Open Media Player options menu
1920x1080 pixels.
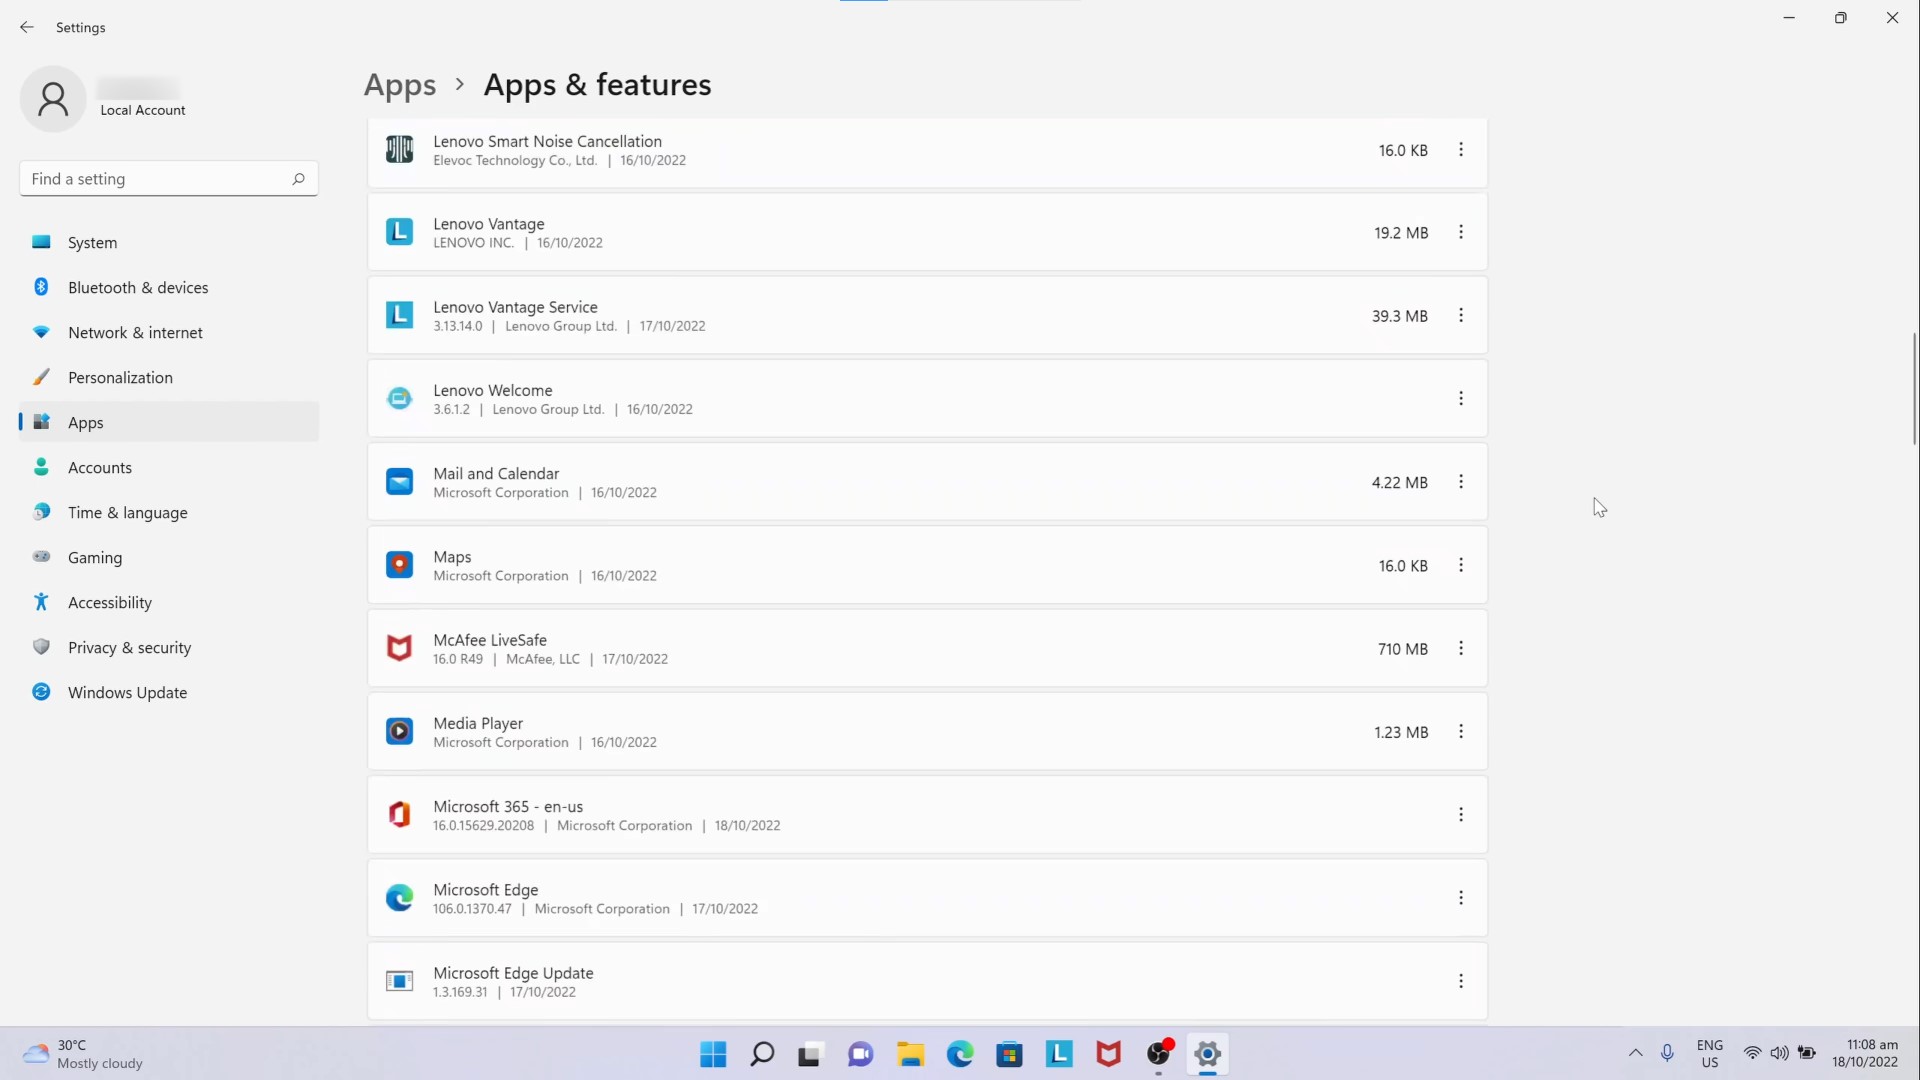[1461, 731]
